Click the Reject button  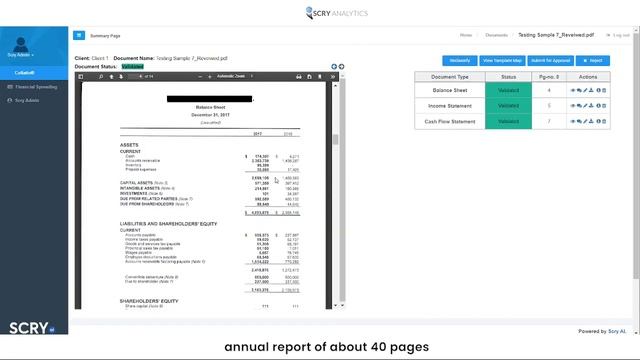click(593, 60)
